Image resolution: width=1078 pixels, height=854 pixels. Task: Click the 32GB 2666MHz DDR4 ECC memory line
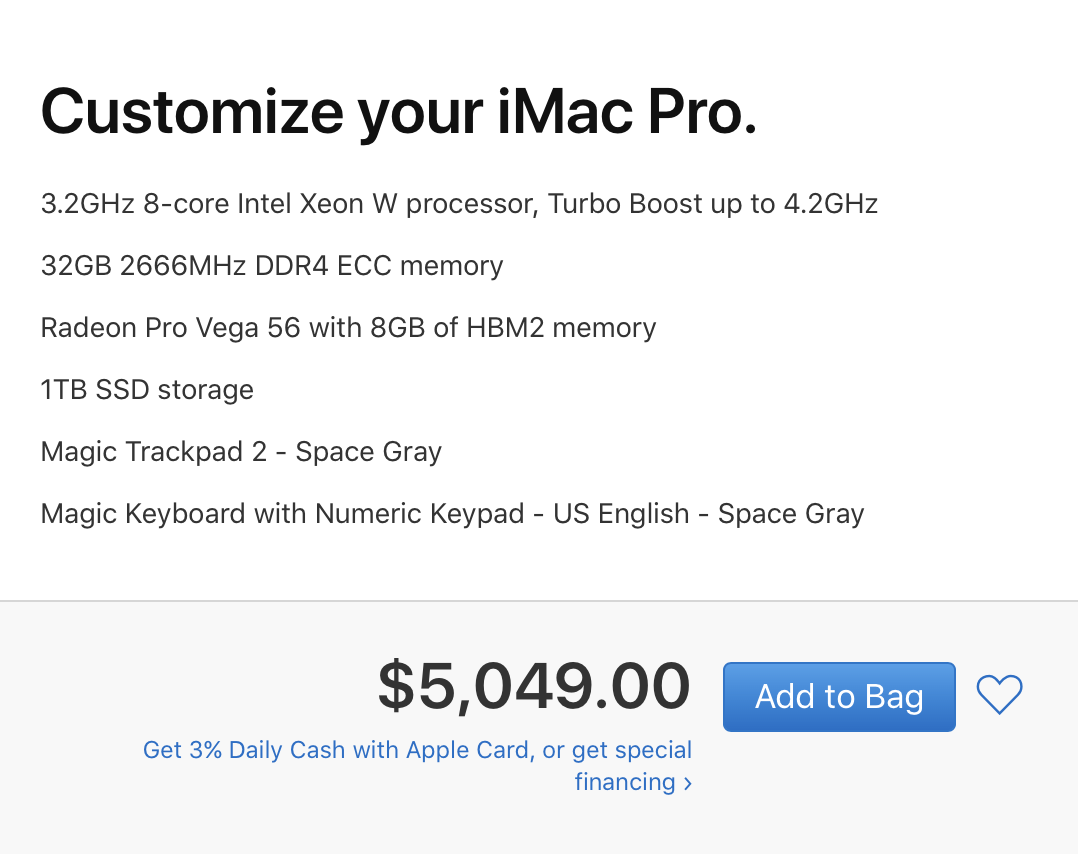coord(272,266)
